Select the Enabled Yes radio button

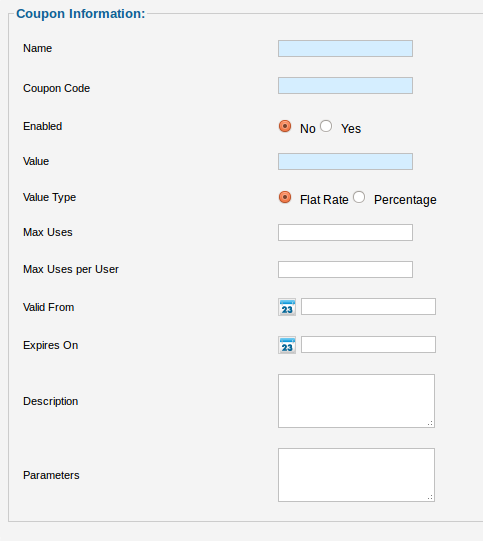(326, 126)
